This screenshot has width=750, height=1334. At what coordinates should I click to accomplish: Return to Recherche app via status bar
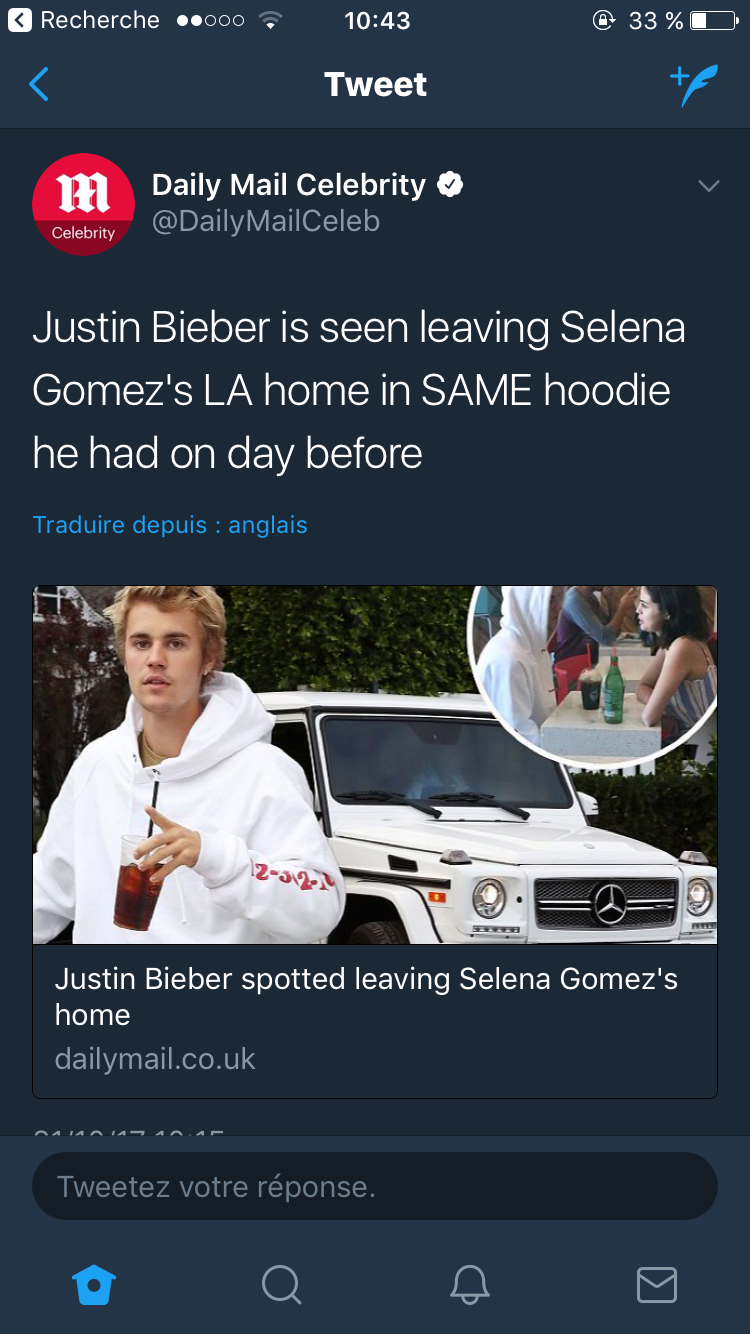[84, 20]
